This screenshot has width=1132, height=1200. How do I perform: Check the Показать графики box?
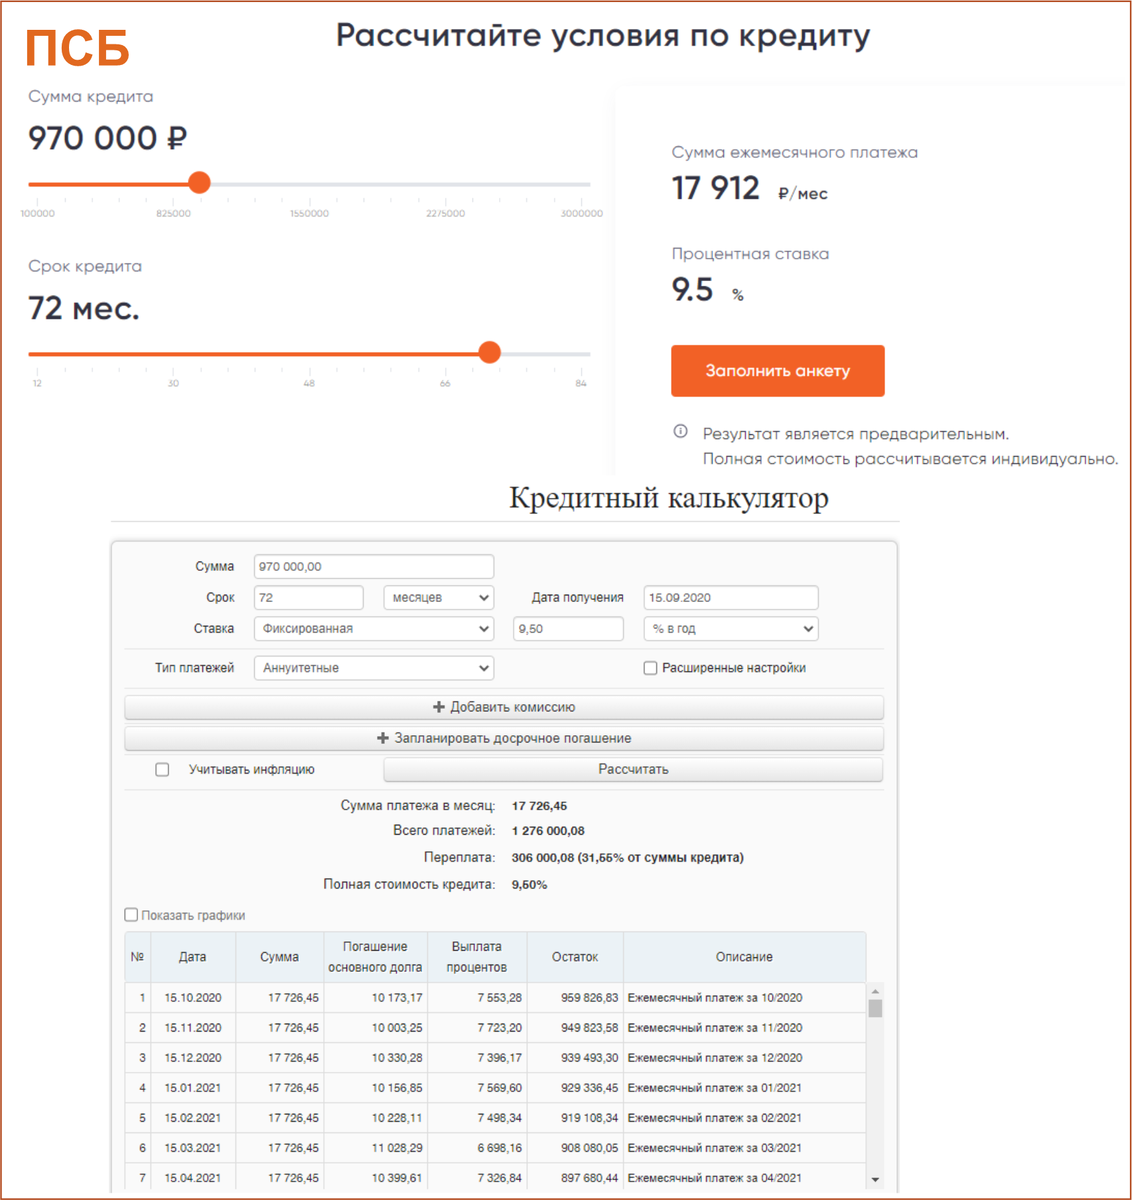click(131, 915)
